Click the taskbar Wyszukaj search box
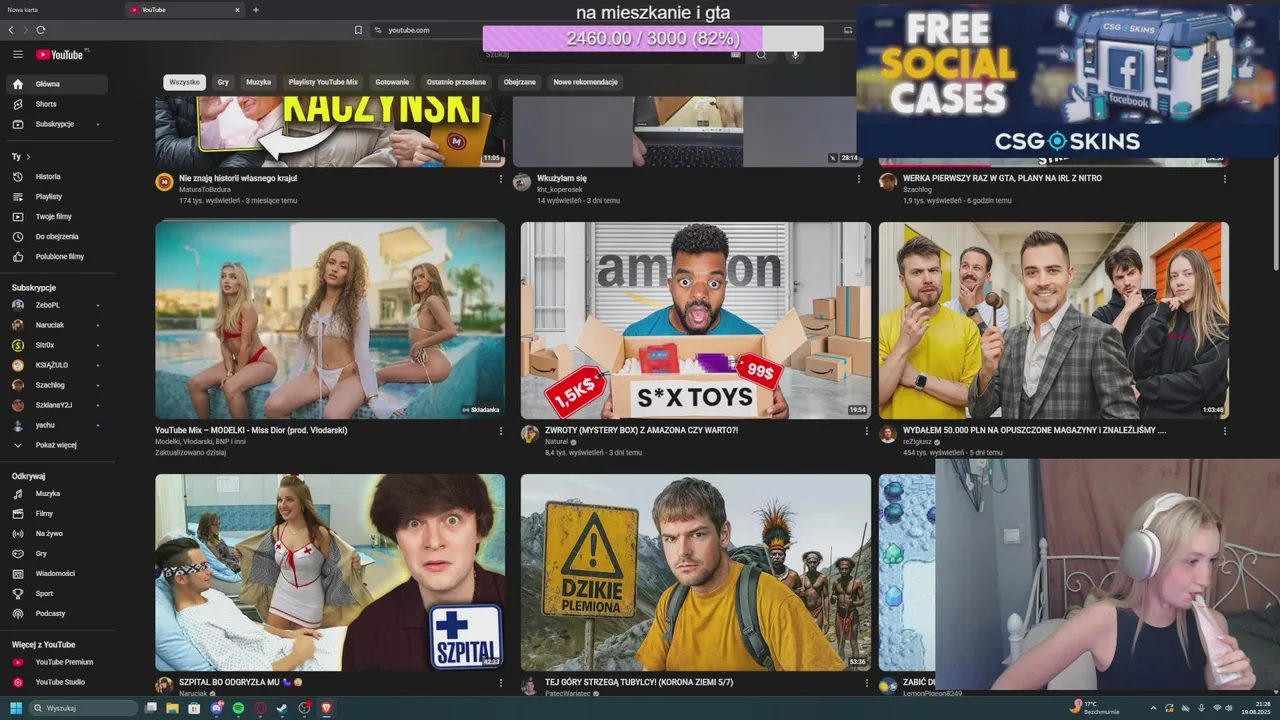 [83, 708]
